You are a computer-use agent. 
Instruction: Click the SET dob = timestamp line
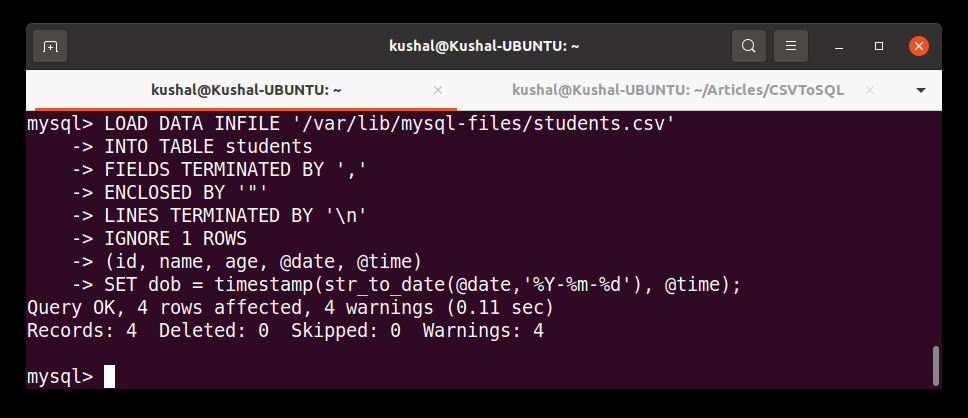tap(420, 285)
